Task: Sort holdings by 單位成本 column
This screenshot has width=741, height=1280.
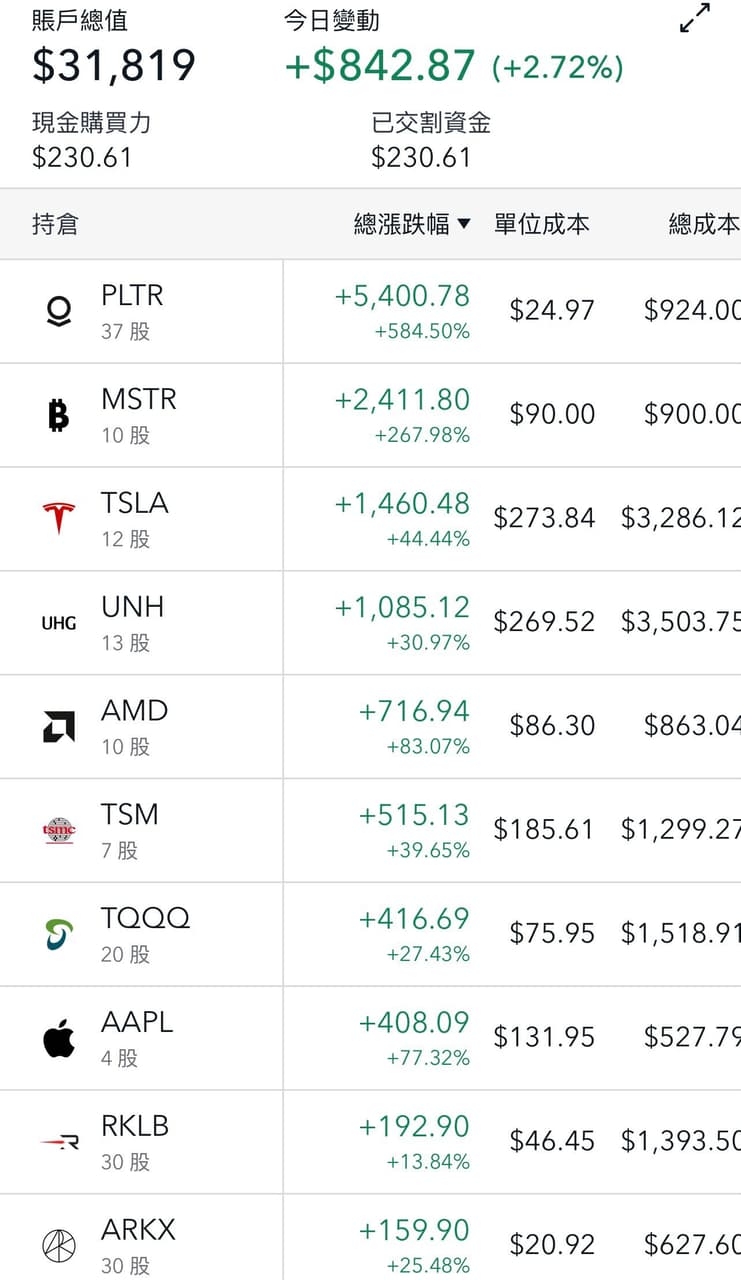Action: click(541, 224)
